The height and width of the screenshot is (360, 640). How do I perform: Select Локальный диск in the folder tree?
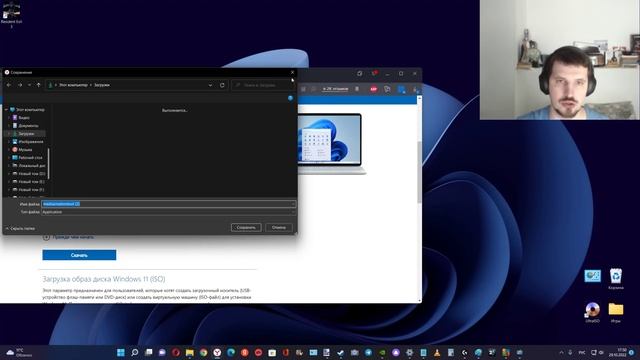(32, 166)
